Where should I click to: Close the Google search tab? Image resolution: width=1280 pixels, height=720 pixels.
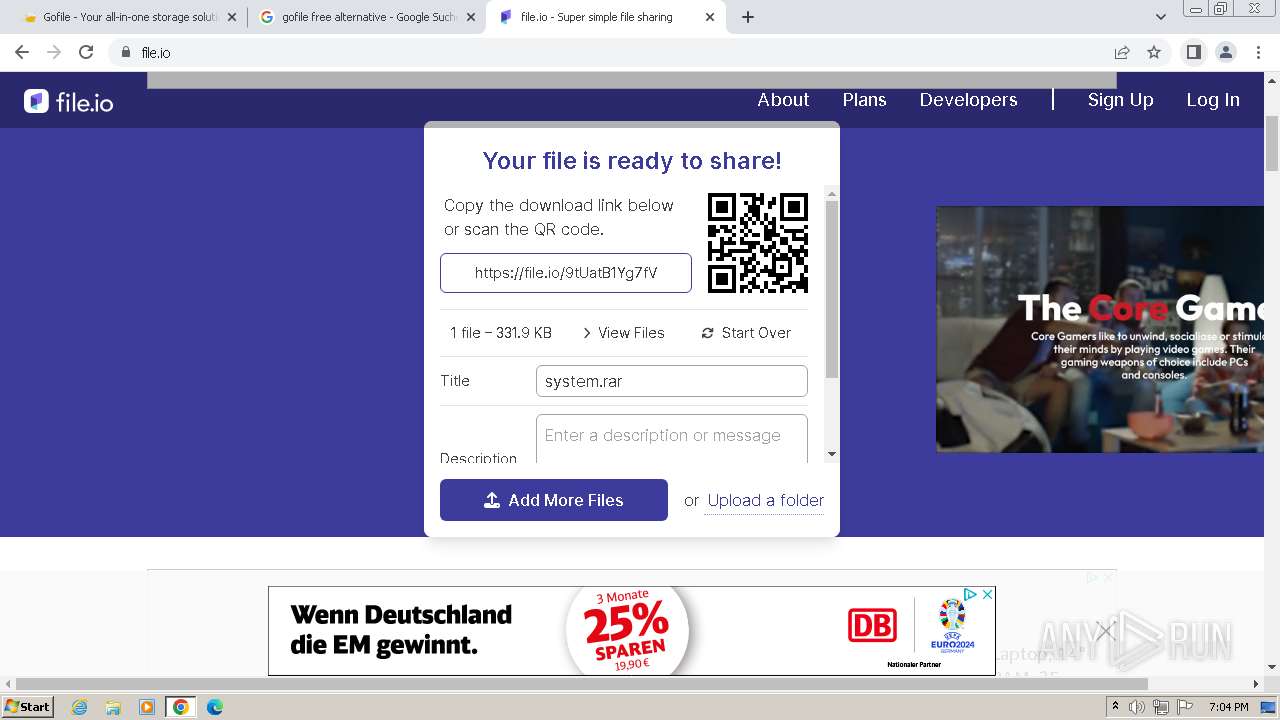471,17
